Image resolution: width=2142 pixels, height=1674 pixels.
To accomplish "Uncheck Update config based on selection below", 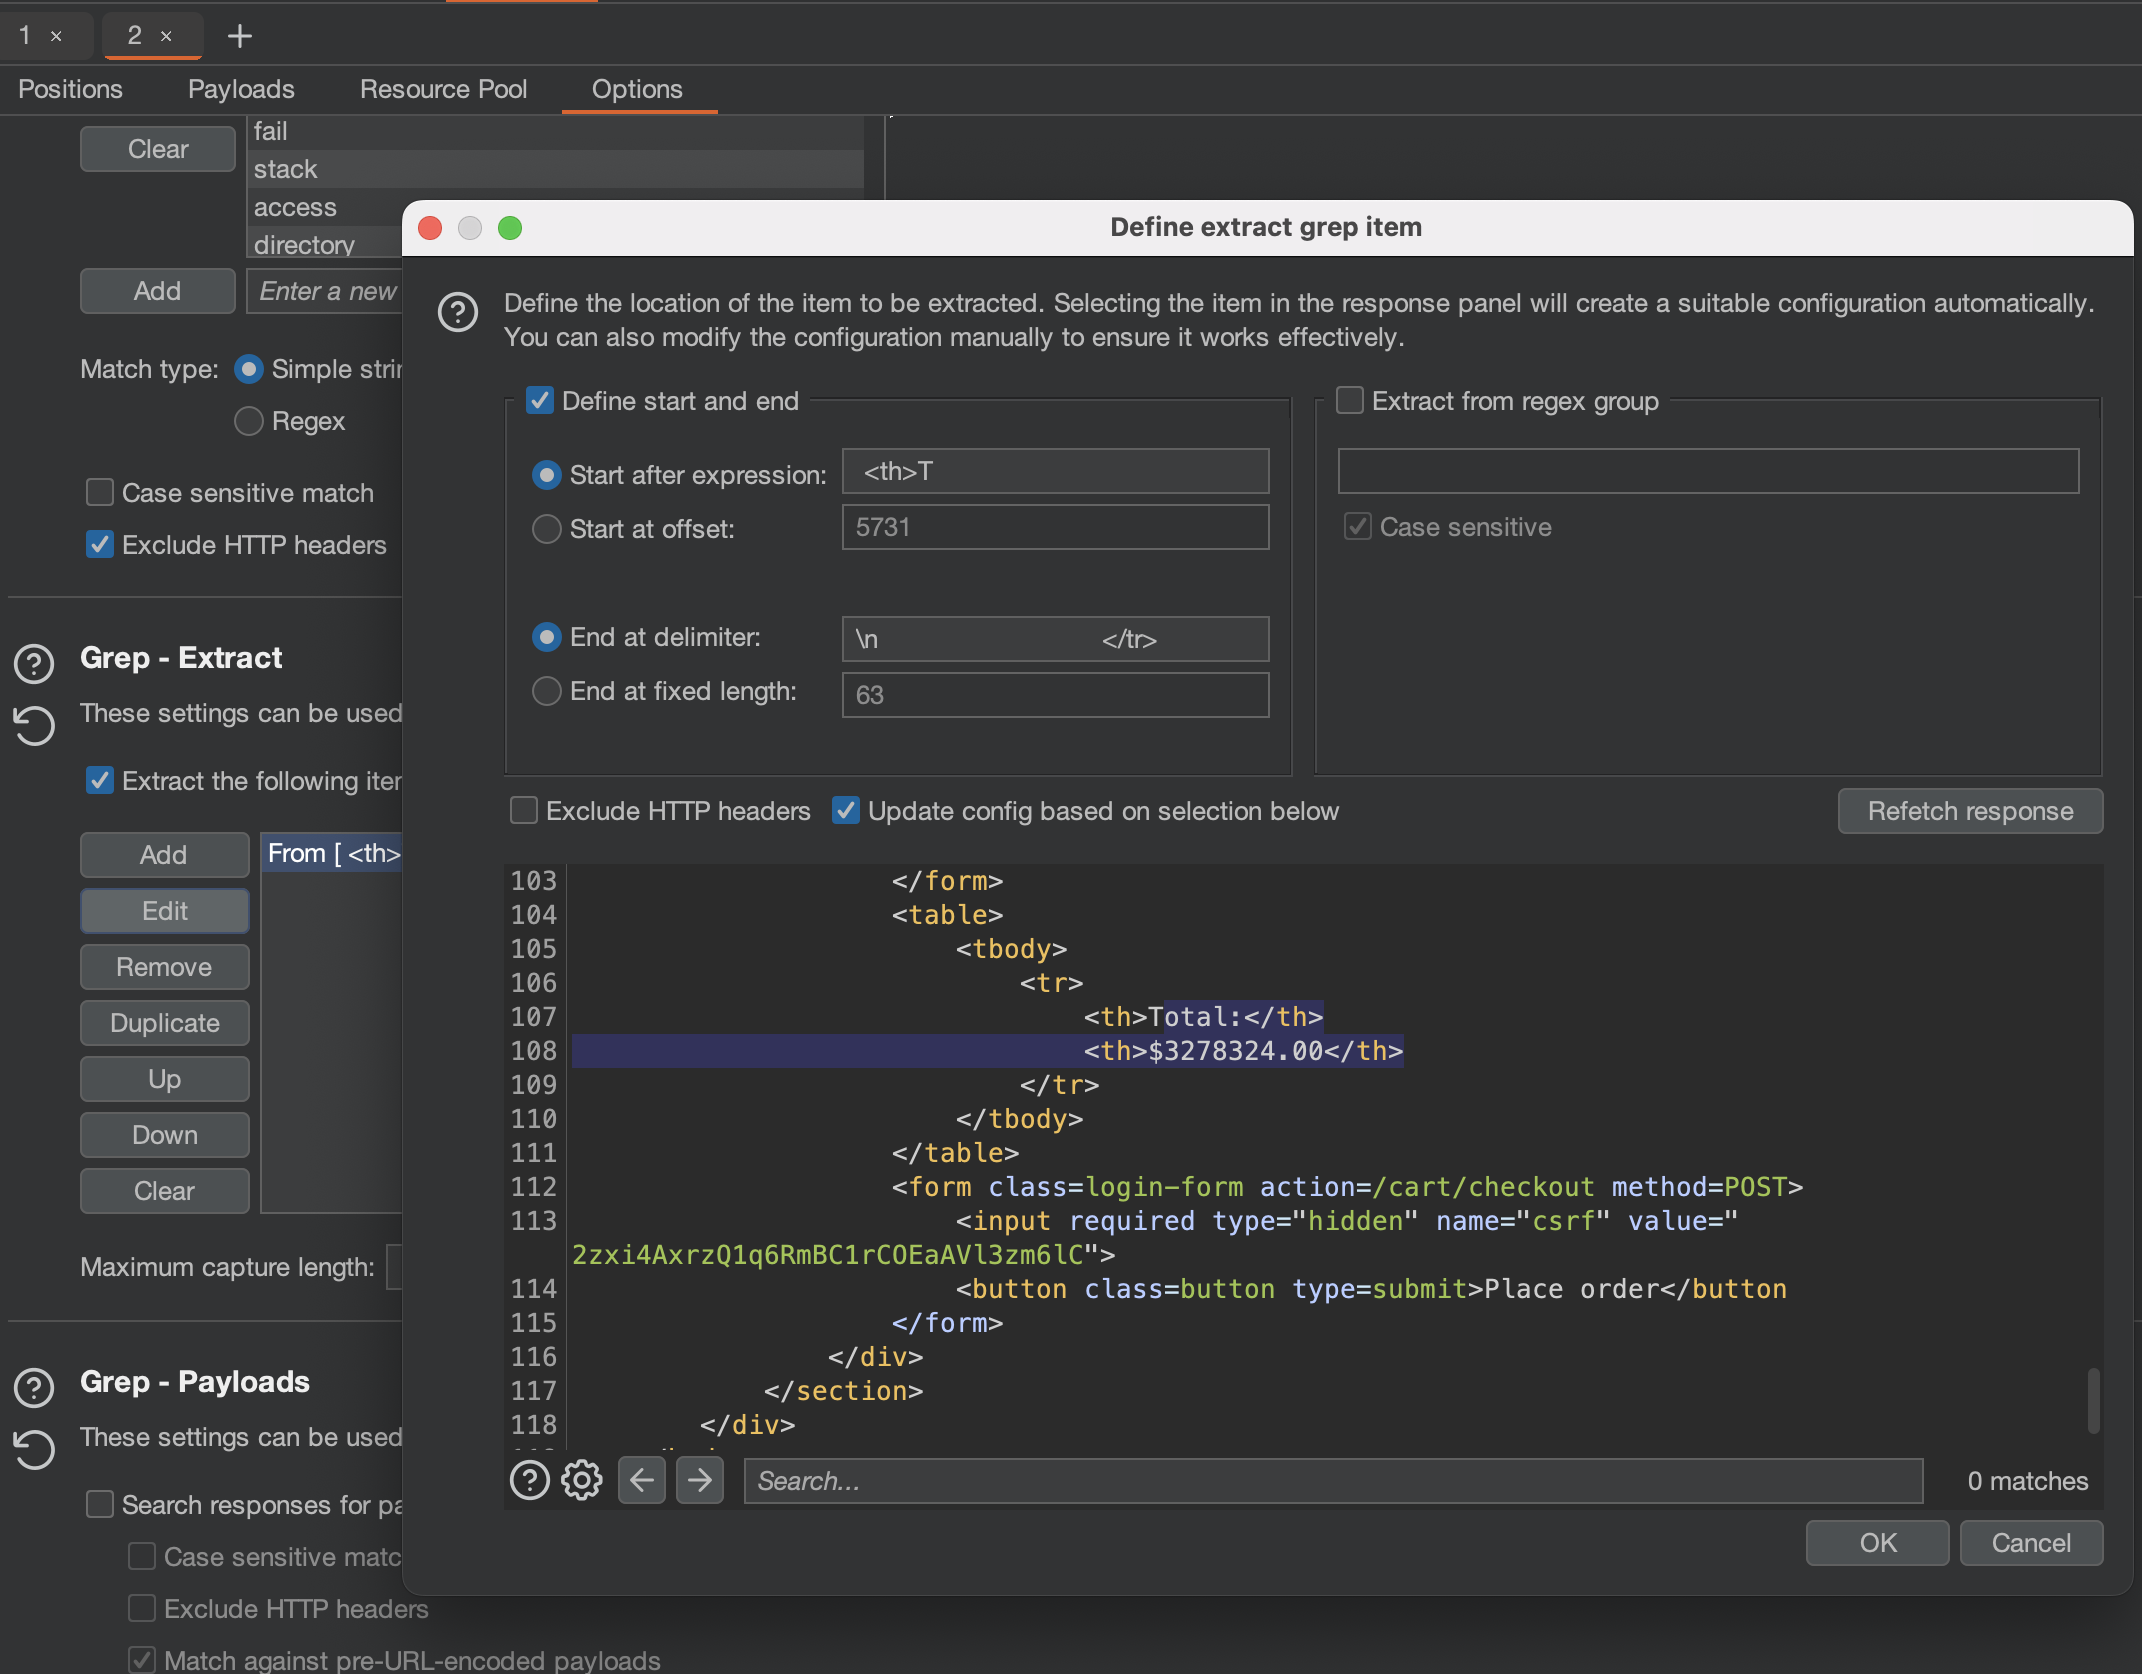I will tap(846, 810).
